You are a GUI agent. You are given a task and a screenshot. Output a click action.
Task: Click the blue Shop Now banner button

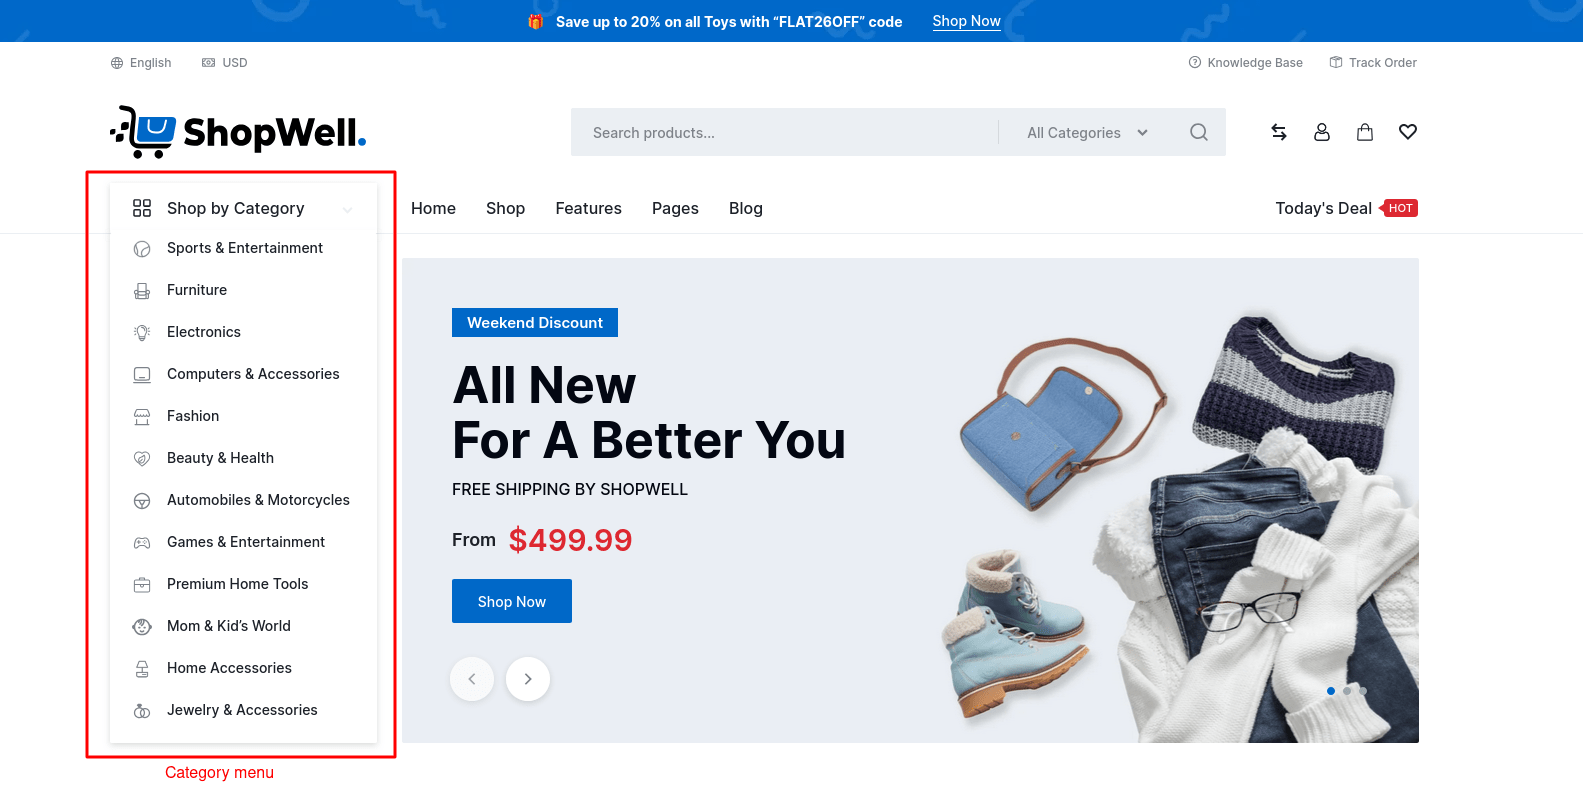click(512, 601)
